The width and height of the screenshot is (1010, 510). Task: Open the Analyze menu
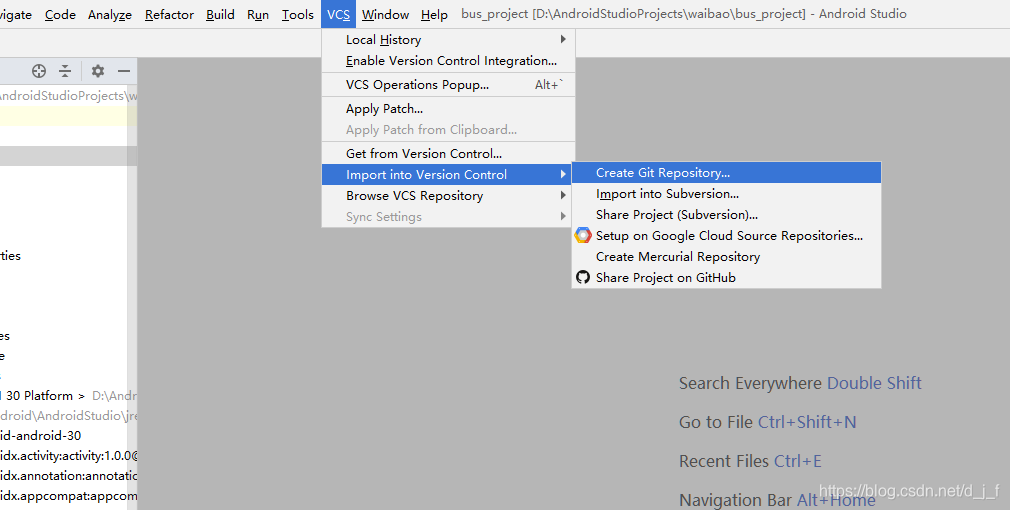[x=110, y=14]
